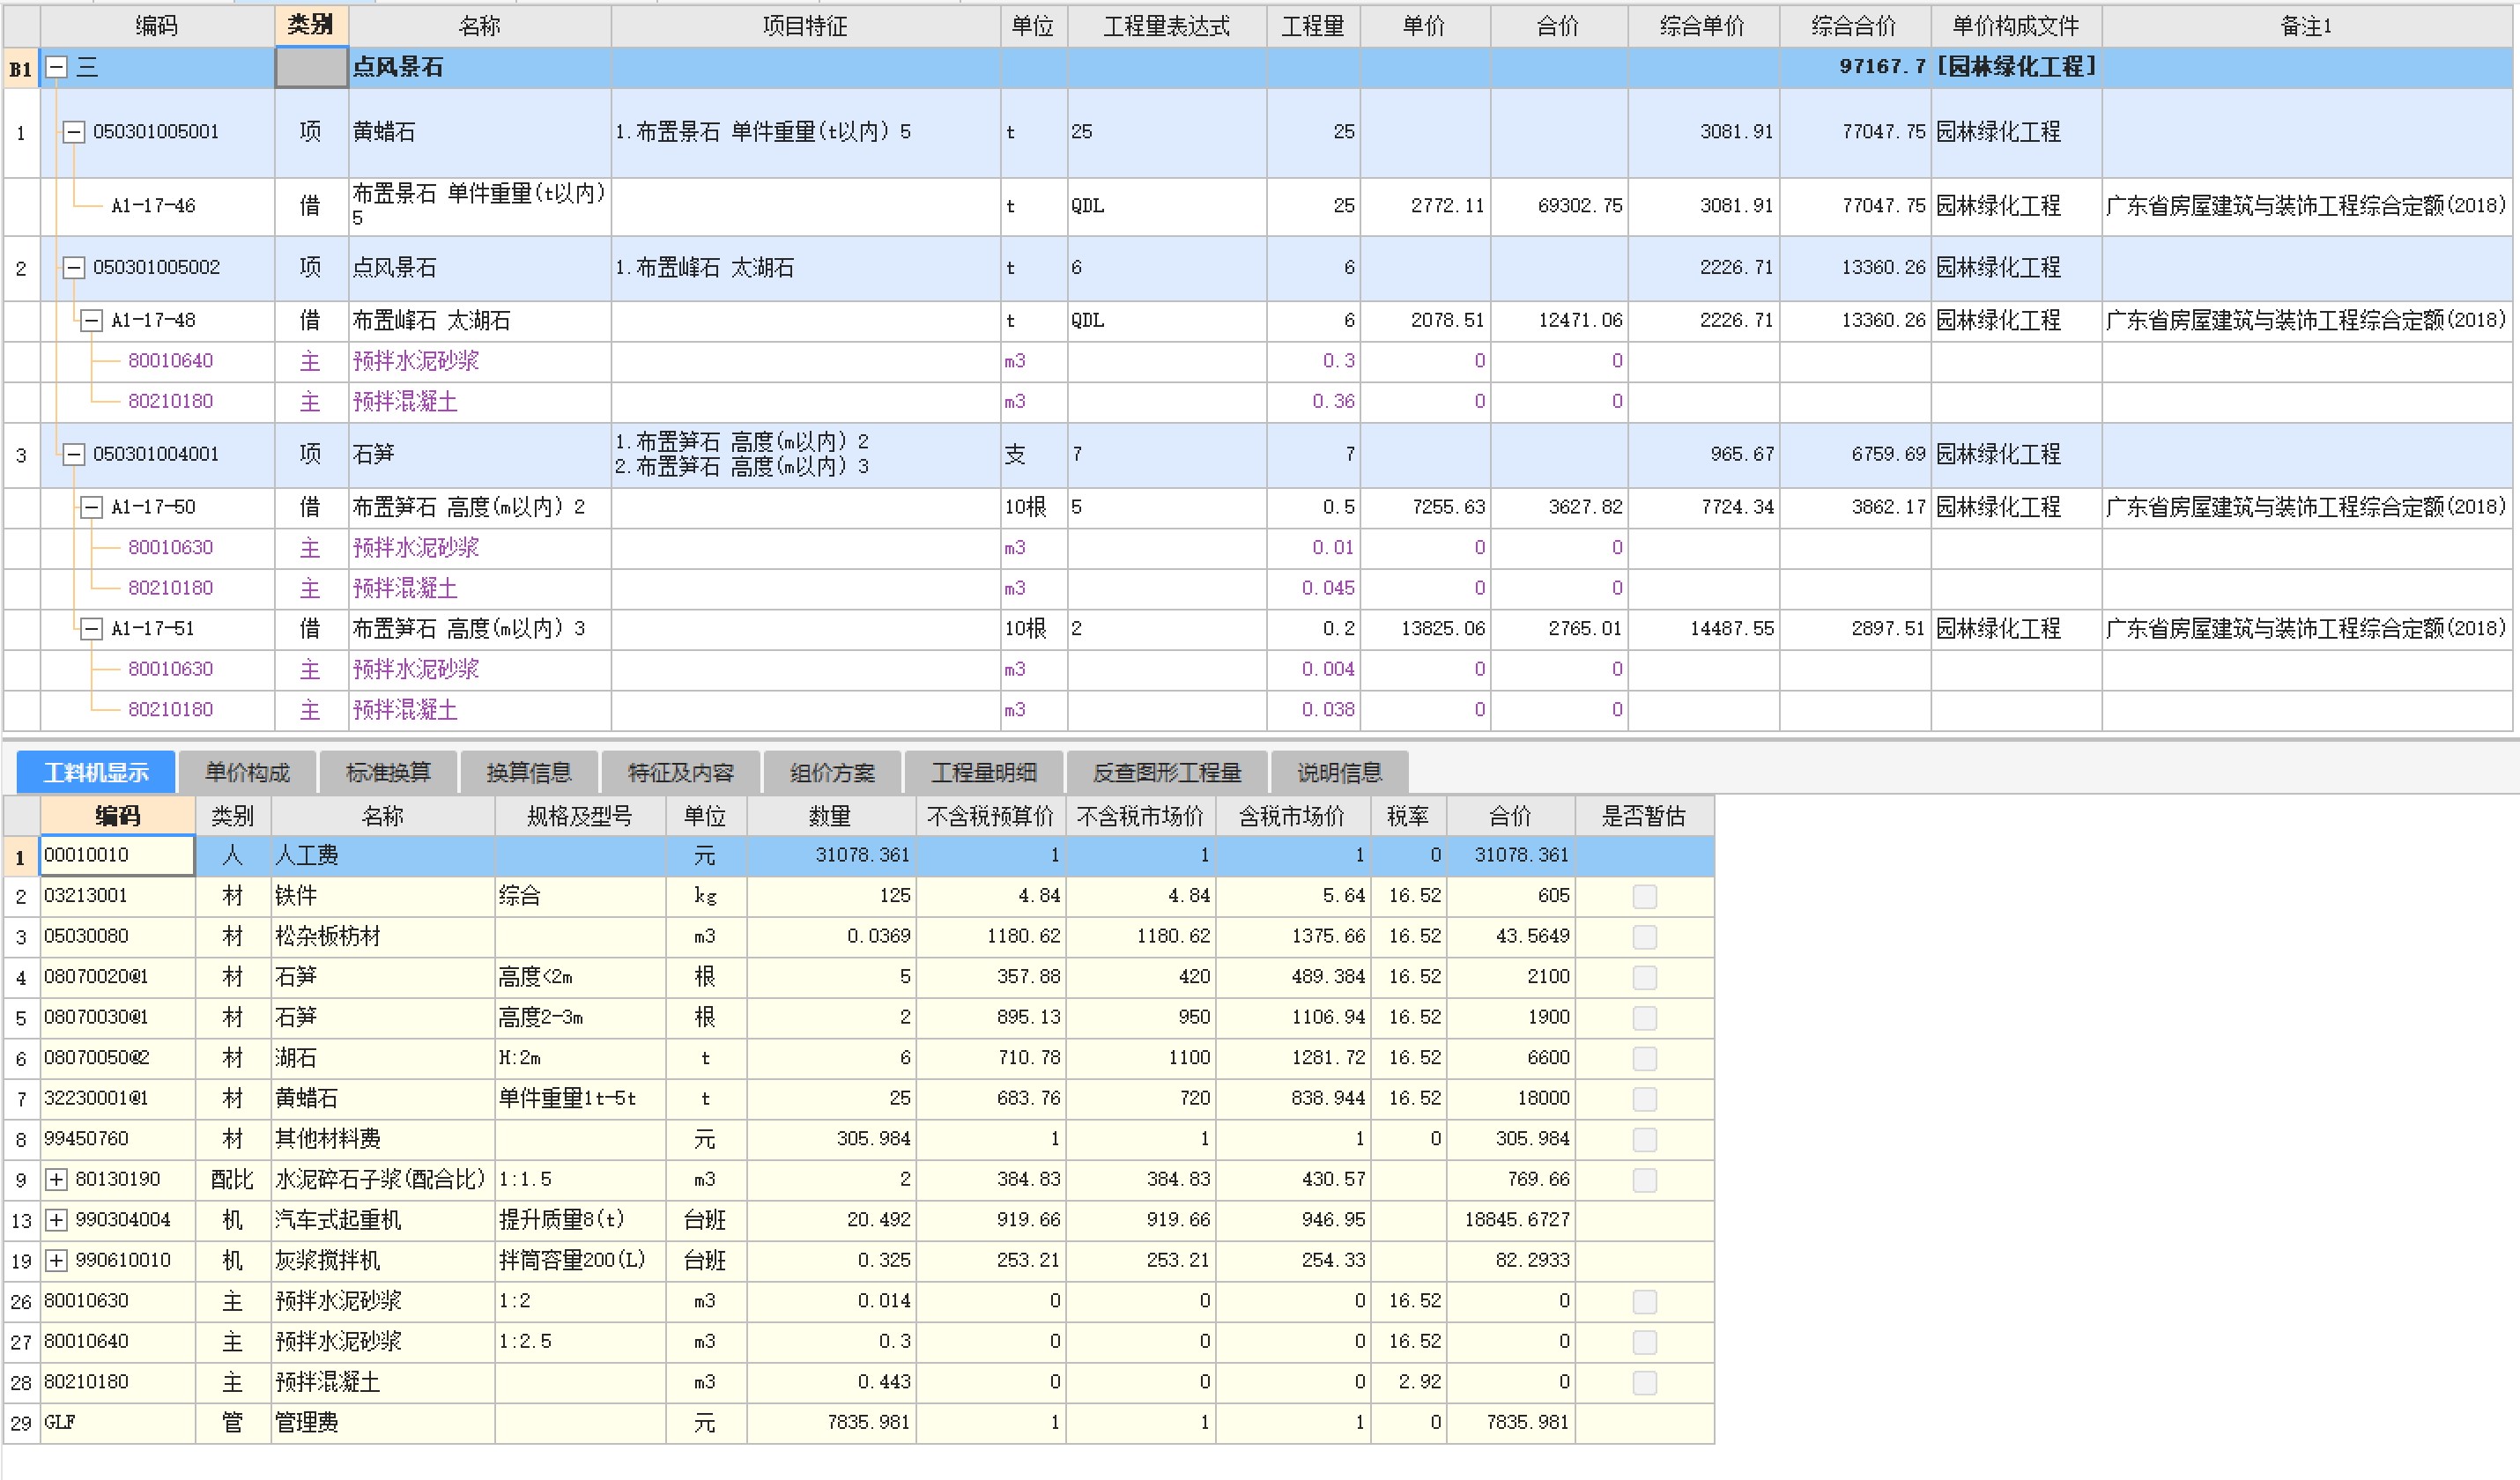Collapse the 点风景石 section row

coord(57,68)
